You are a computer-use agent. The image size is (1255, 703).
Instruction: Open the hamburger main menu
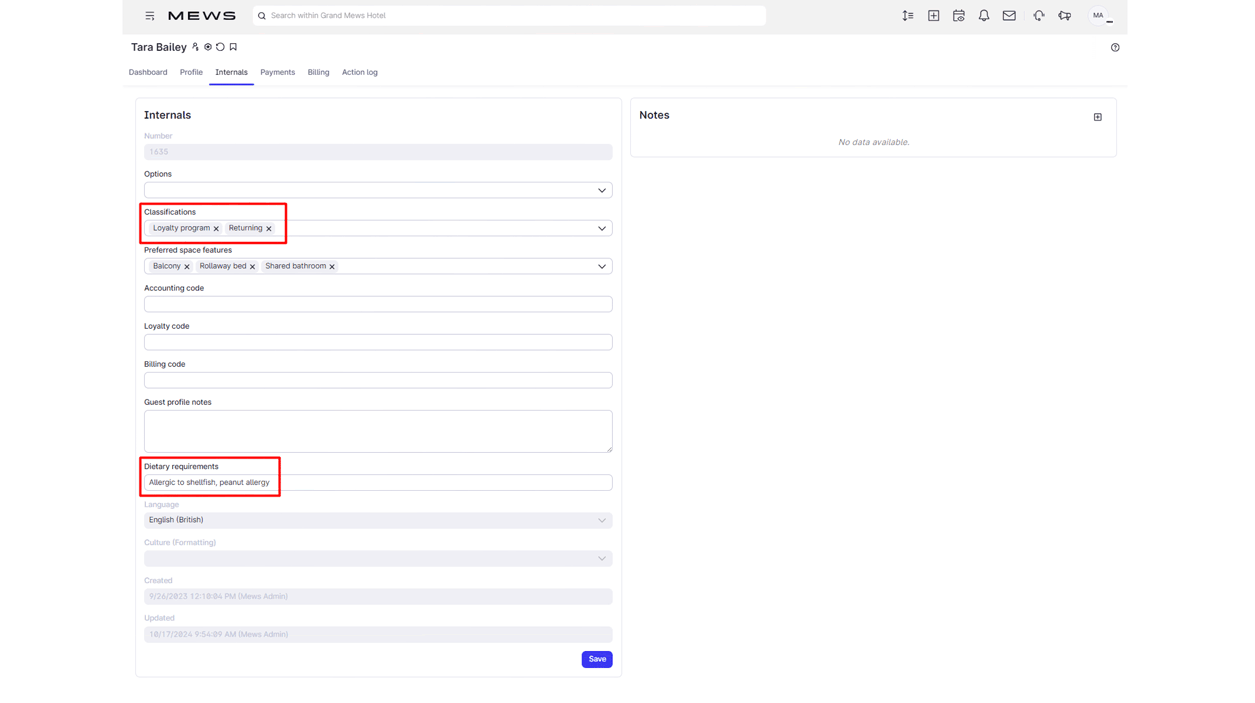tap(150, 16)
